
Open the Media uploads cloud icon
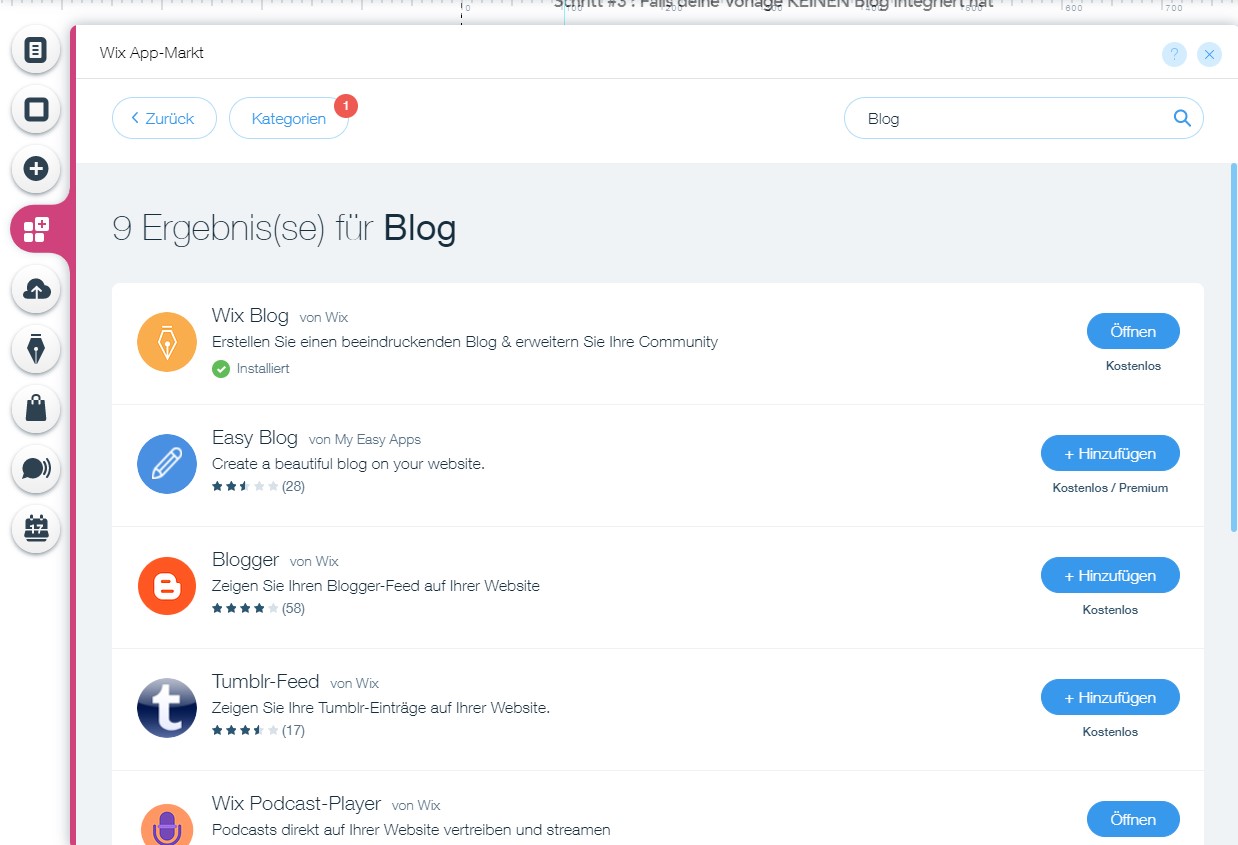coord(36,290)
